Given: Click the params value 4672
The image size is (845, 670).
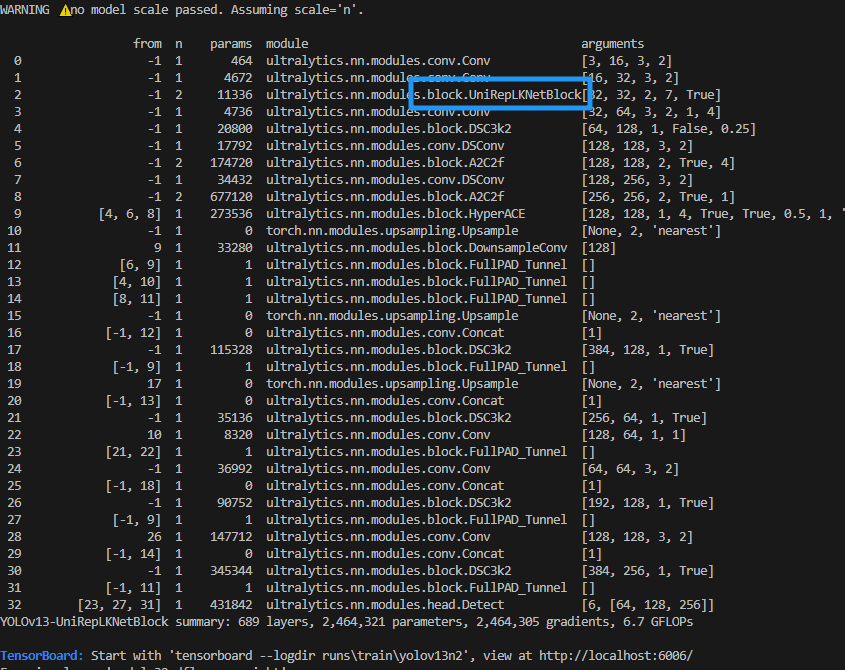Looking at the screenshot, I should click(238, 78).
